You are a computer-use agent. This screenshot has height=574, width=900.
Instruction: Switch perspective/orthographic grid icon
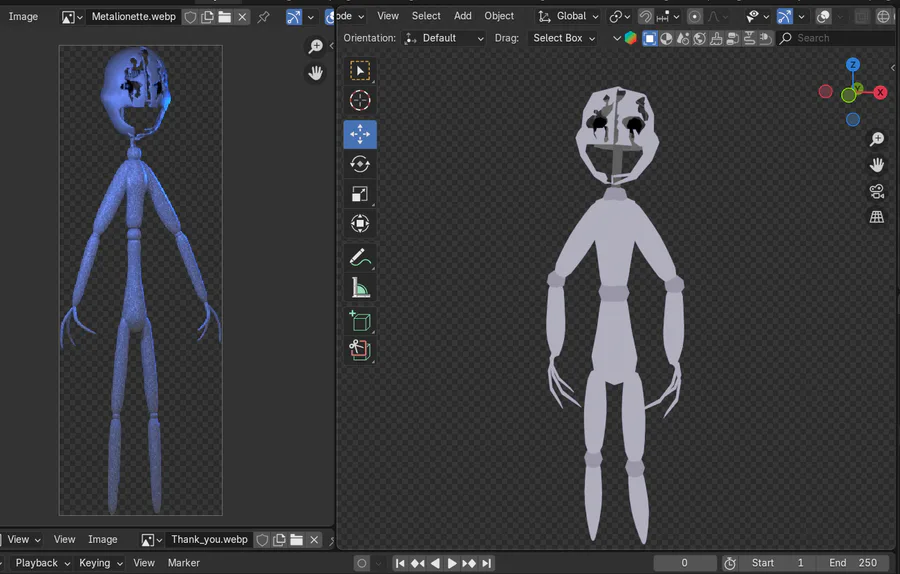pos(876,217)
